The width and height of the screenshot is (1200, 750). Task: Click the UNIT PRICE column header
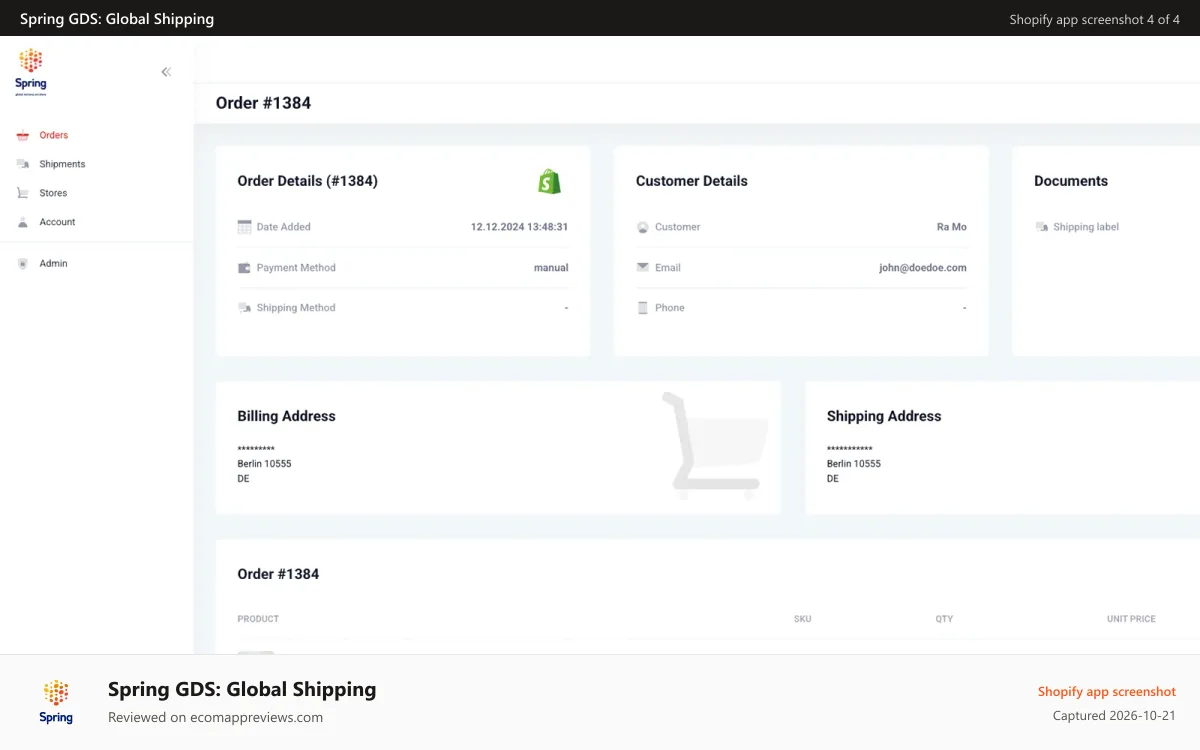1131,619
